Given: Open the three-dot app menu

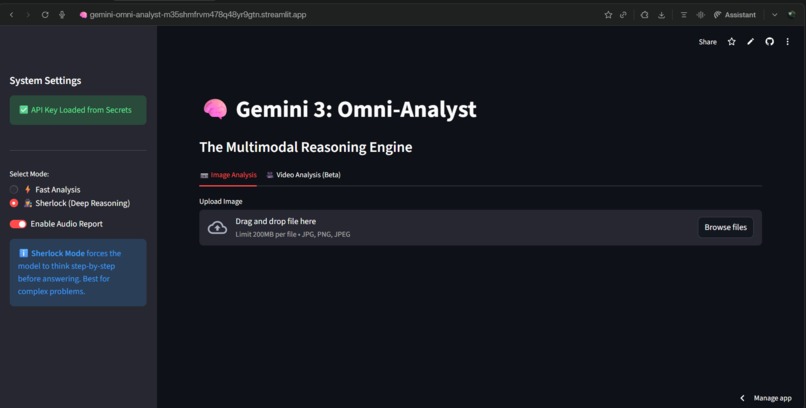Looking at the screenshot, I should [x=787, y=42].
